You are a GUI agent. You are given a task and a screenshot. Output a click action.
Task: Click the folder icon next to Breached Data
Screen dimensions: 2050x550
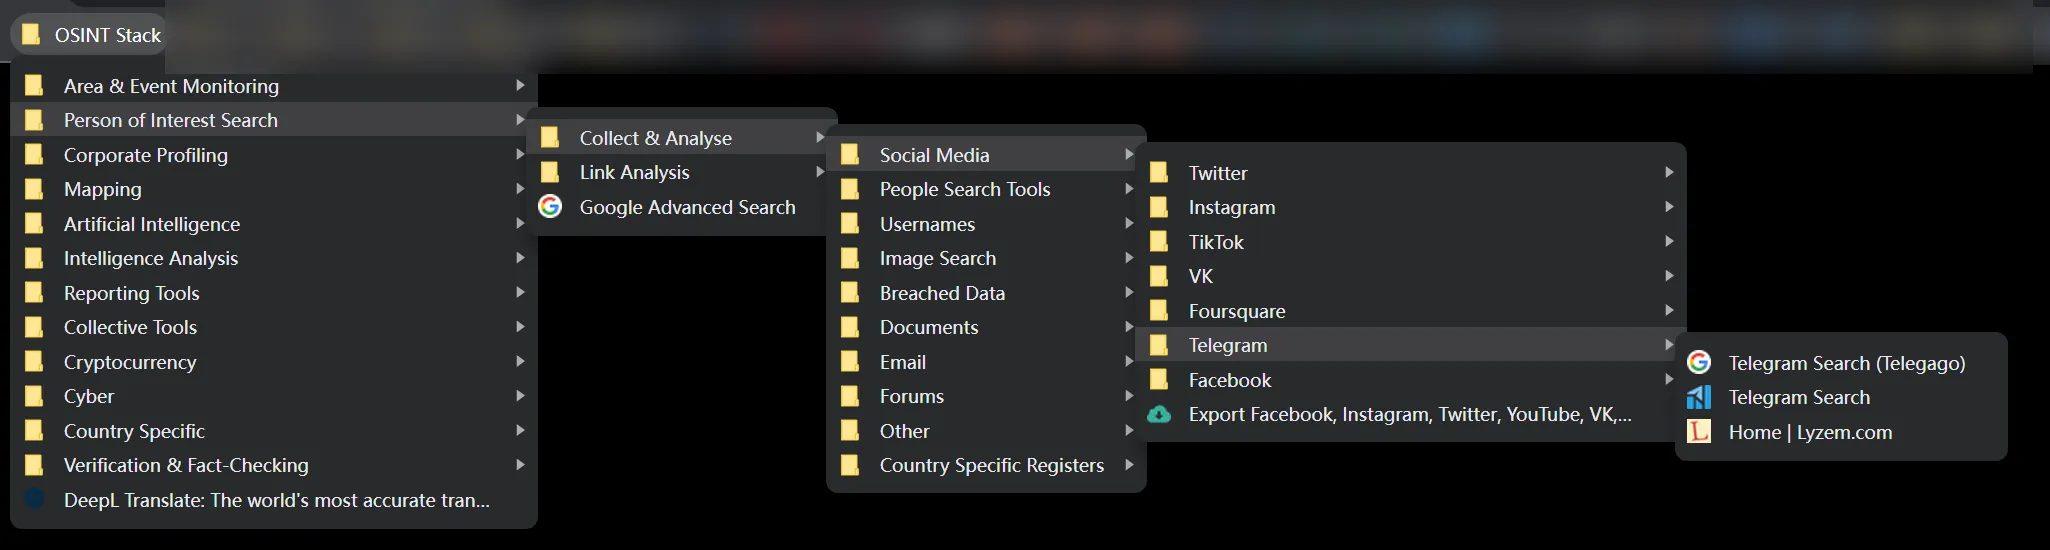[x=850, y=292]
